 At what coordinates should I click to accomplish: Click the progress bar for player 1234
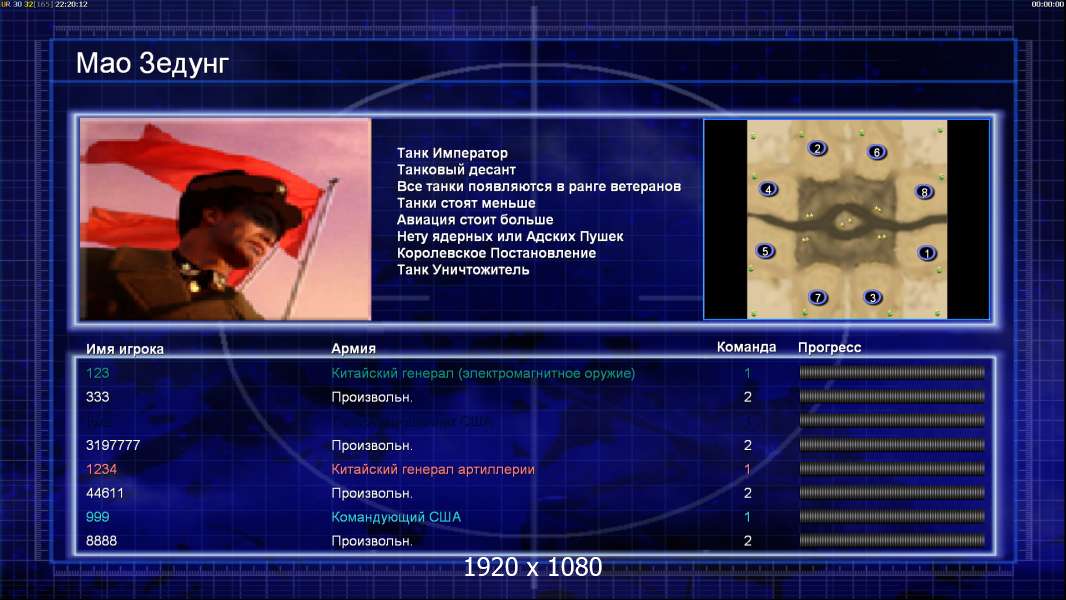pos(892,469)
